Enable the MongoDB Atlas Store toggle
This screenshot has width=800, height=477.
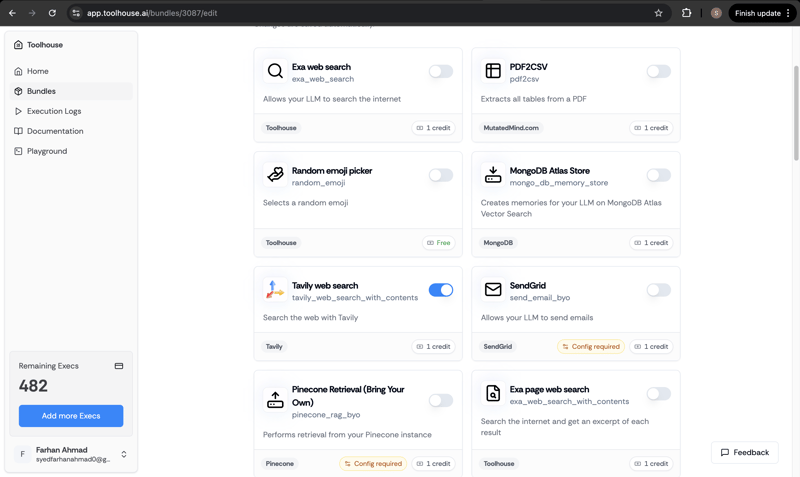click(659, 175)
